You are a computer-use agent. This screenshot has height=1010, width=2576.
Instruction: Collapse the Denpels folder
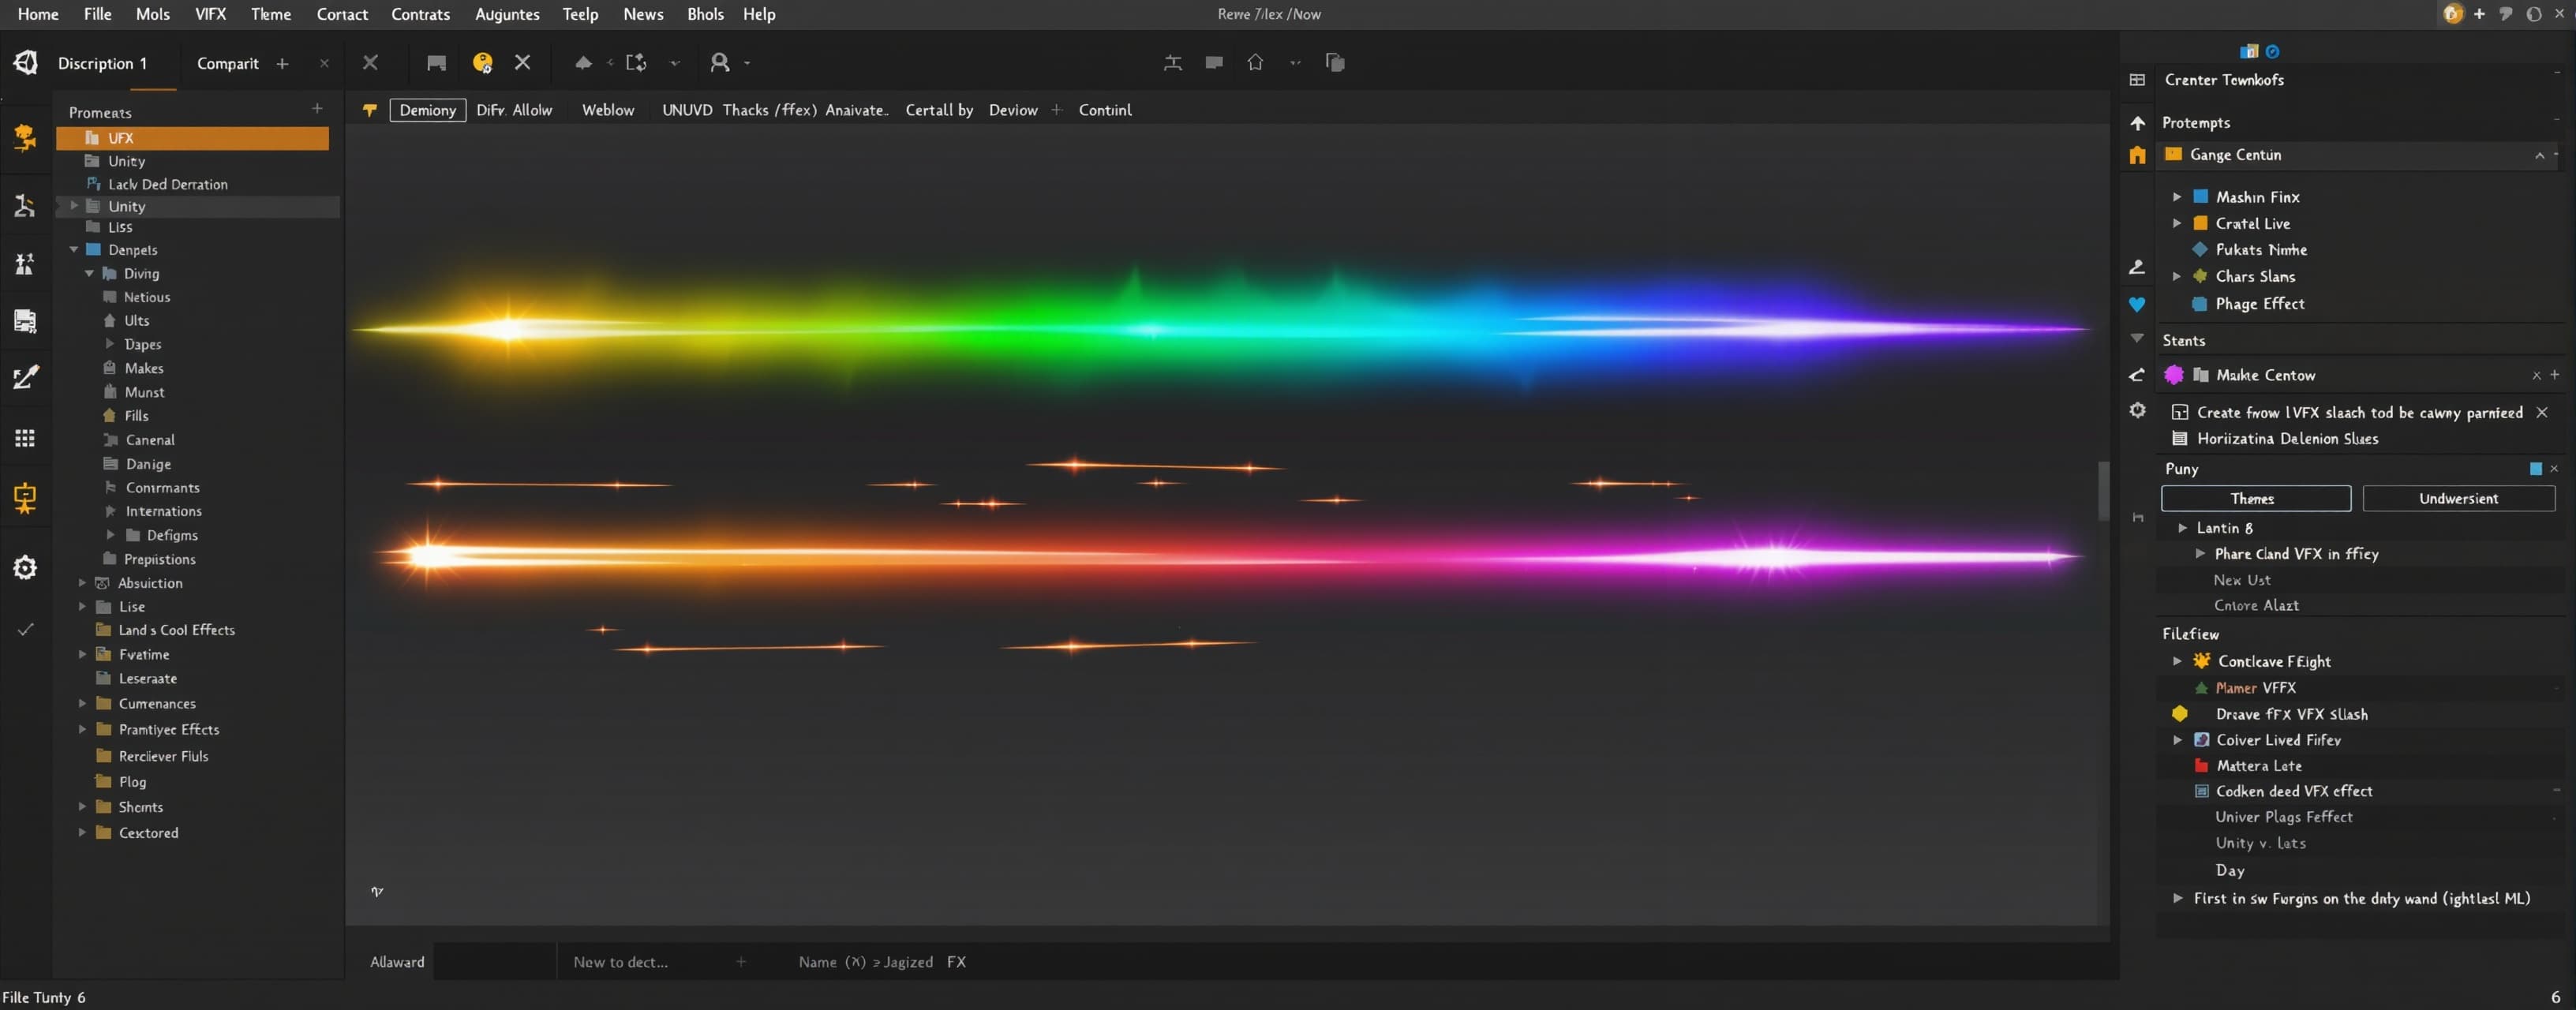pyautogui.click(x=74, y=250)
